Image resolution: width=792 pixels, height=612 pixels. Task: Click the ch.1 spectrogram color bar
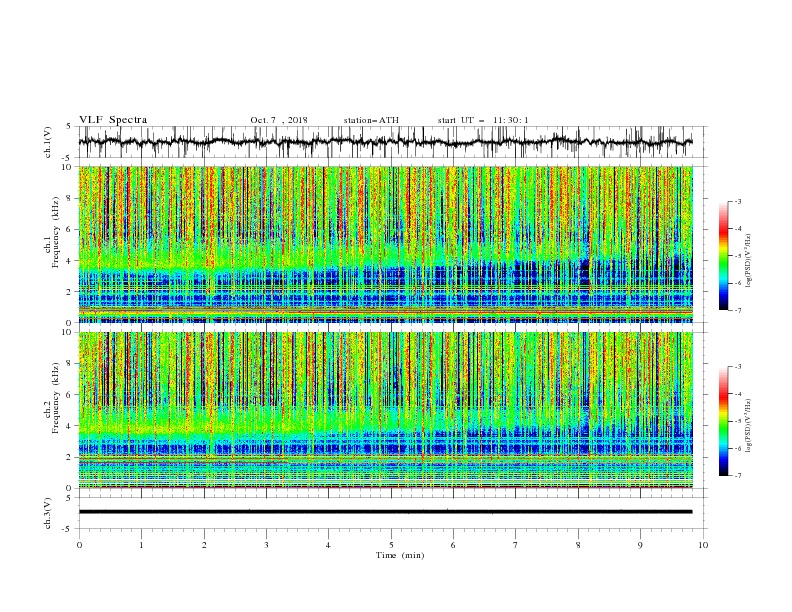coord(723,255)
